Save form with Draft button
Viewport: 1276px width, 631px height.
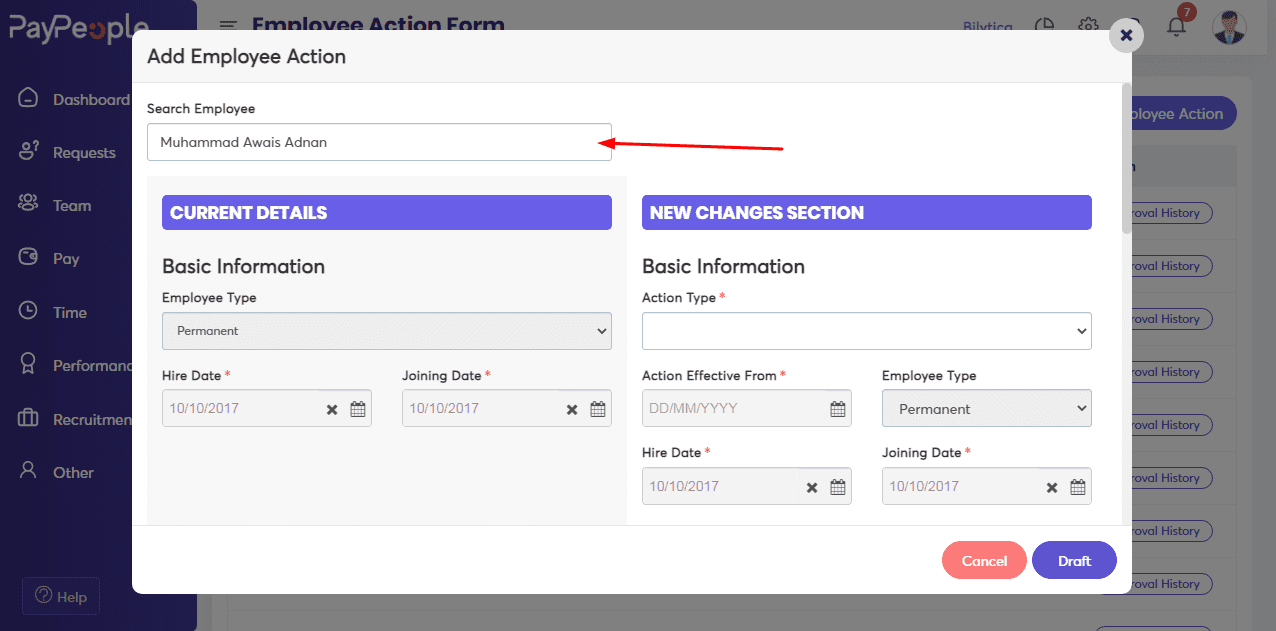click(1074, 561)
